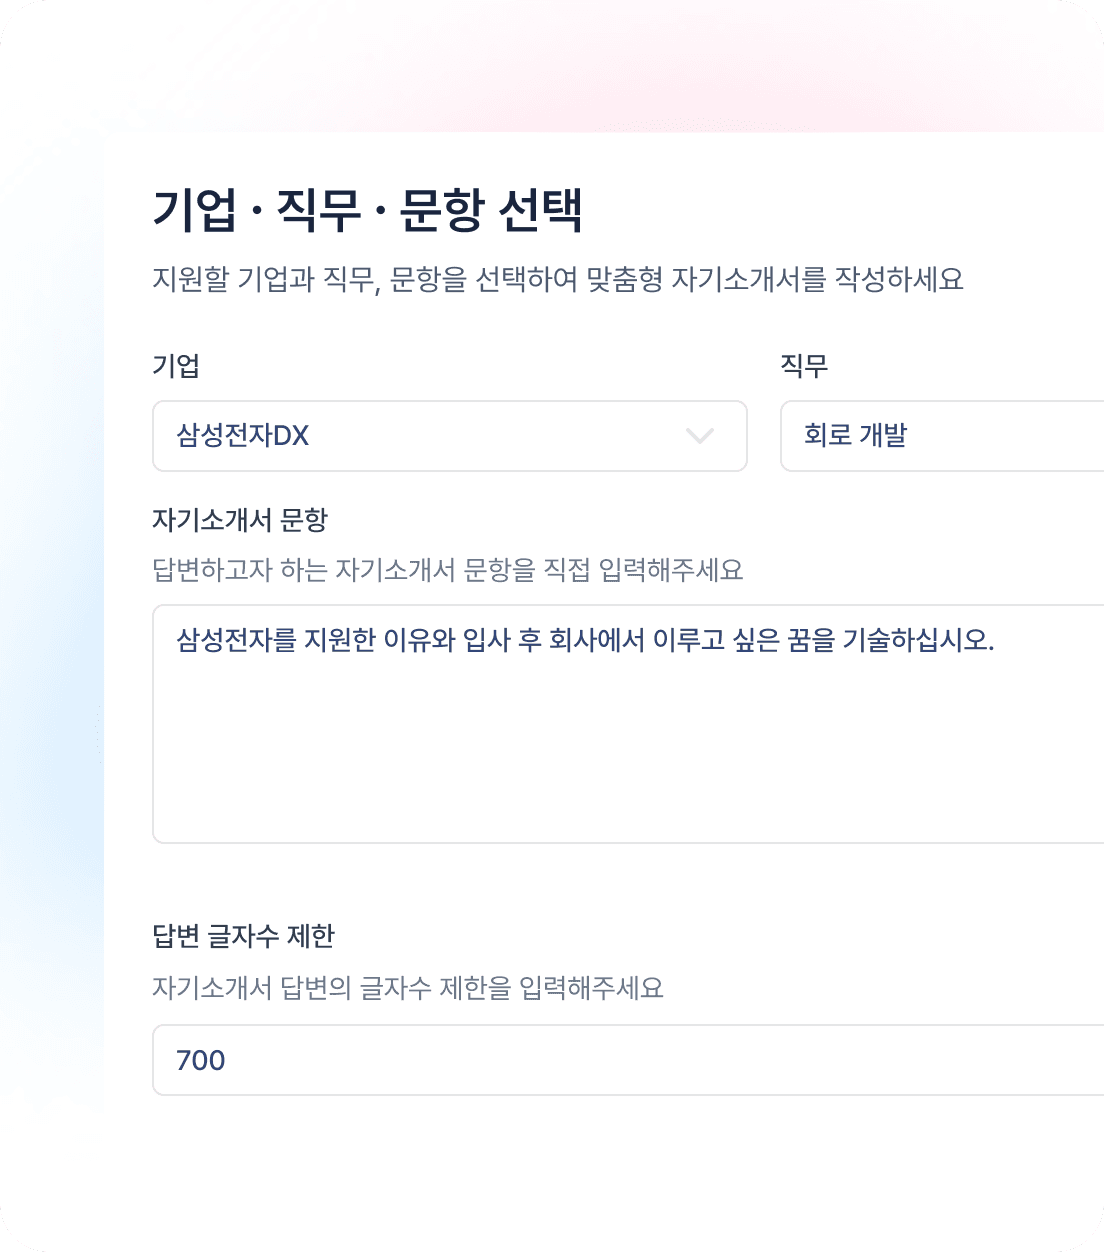Click the 삼성전자DX selected value text
Image resolution: width=1104 pixels, height=1252 pixels.
click(243, 436)
